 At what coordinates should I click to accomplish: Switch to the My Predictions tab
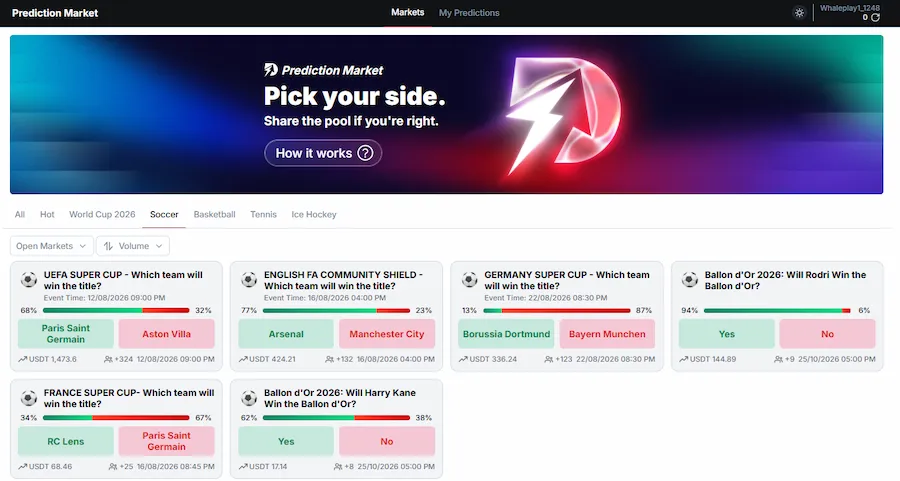pos(469,13)
